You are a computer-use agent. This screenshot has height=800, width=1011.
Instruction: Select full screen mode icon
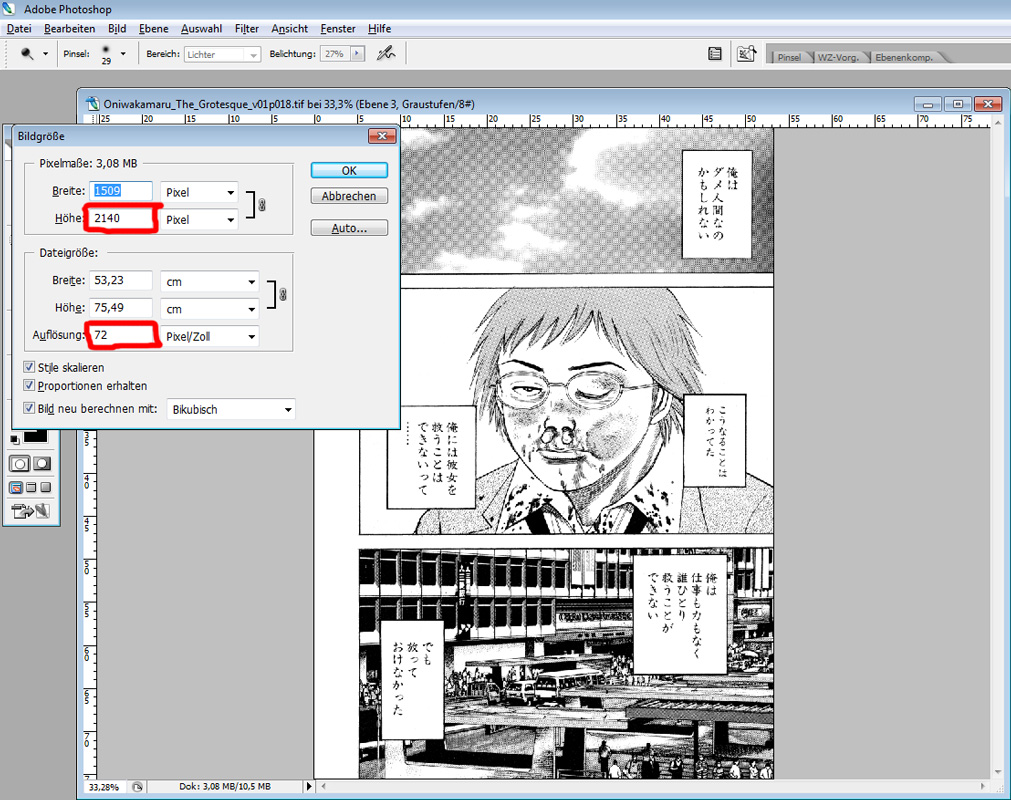coord(45,487)
